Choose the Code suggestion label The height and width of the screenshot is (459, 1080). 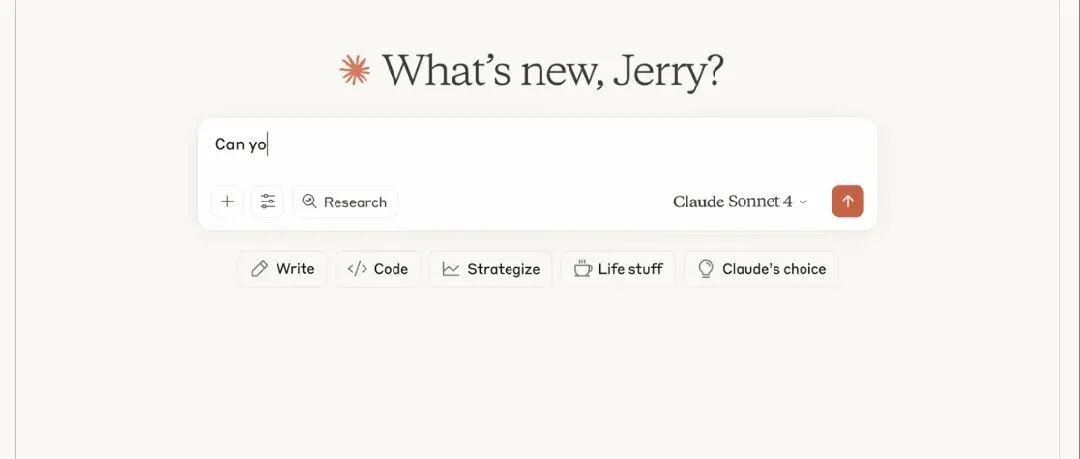coord(391,269)
